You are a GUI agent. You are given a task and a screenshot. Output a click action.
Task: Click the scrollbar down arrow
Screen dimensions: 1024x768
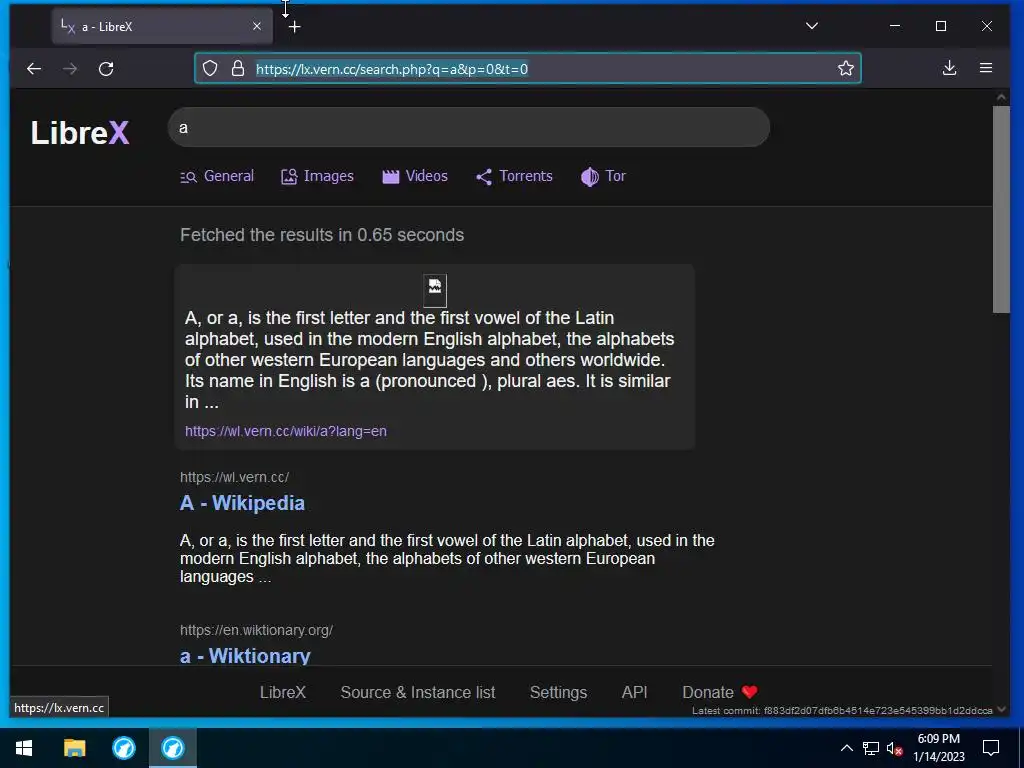[x=1001, y=709]
